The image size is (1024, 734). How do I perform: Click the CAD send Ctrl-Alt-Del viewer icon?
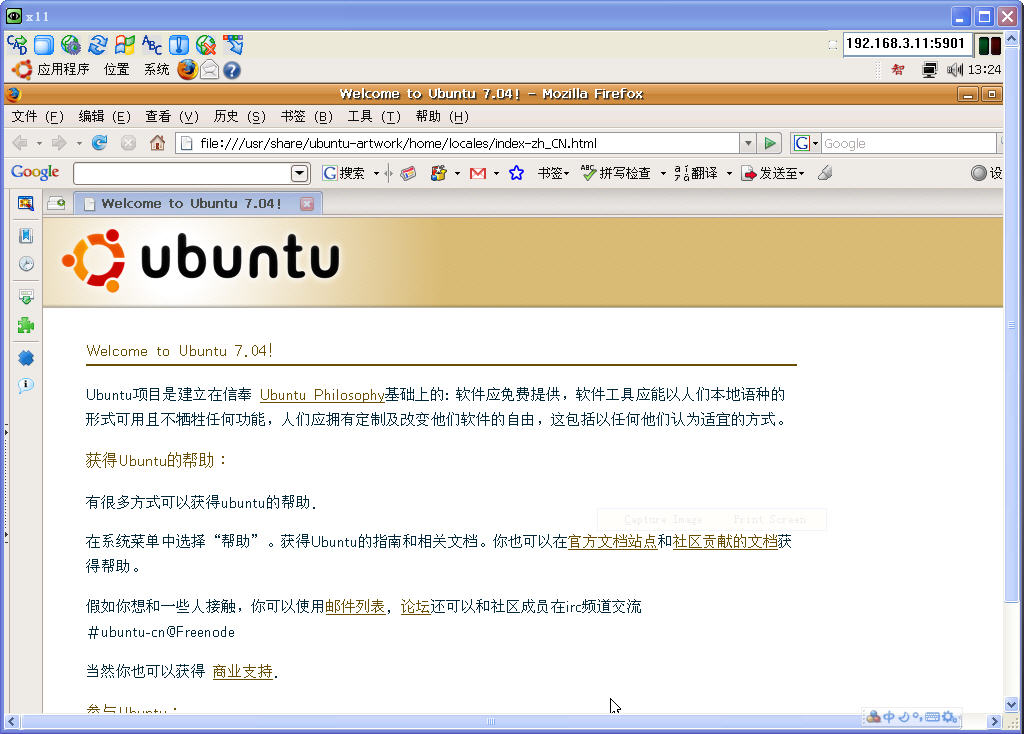[17, 44]
